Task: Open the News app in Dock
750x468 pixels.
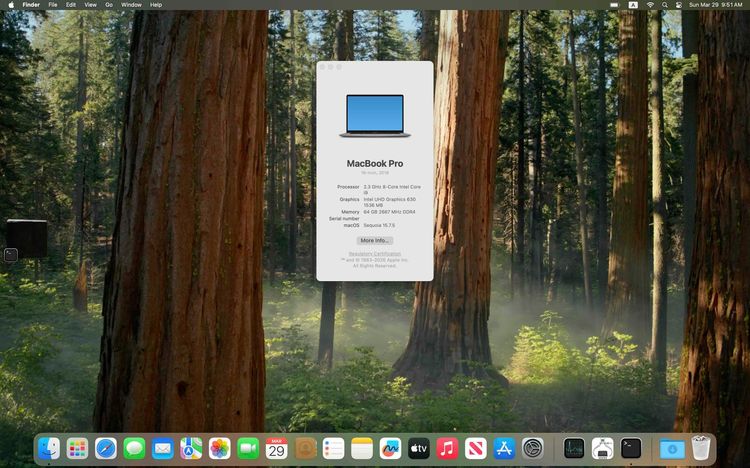Action: tap(475, 449)
